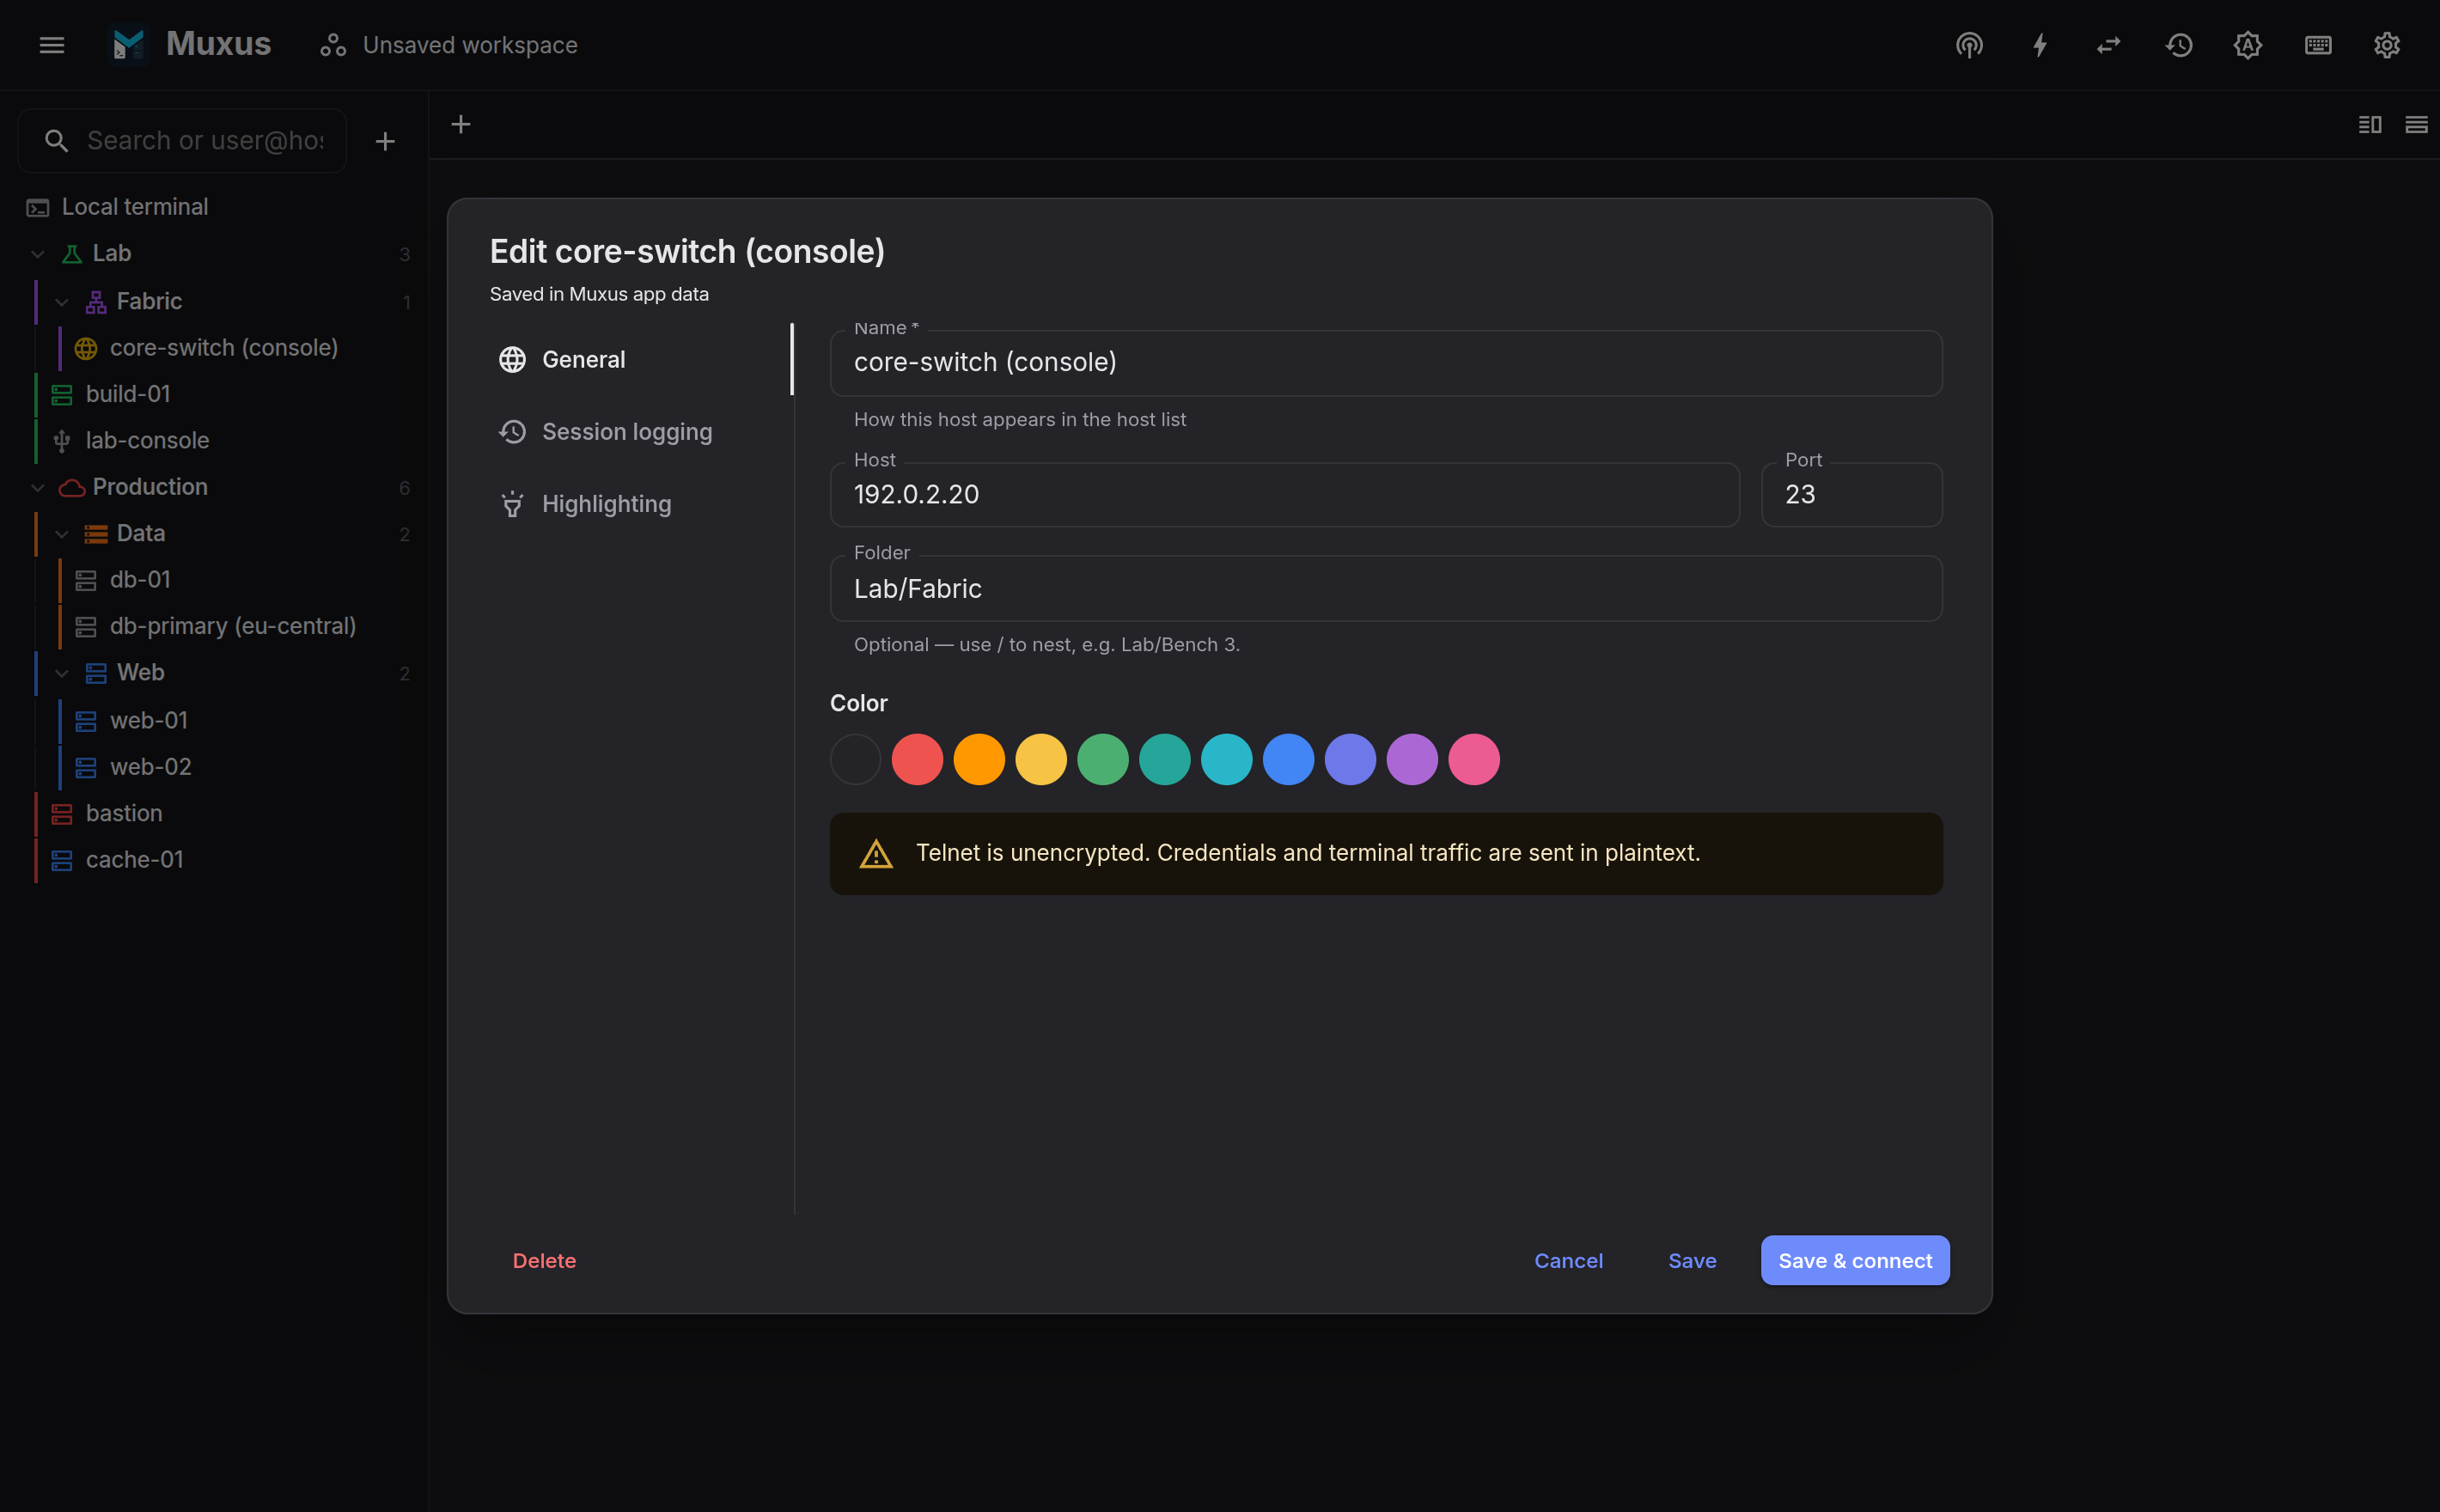This screenshot has height=1512, width=2440.
Task: Choose the red color swatch
Action: click(917, 760)
